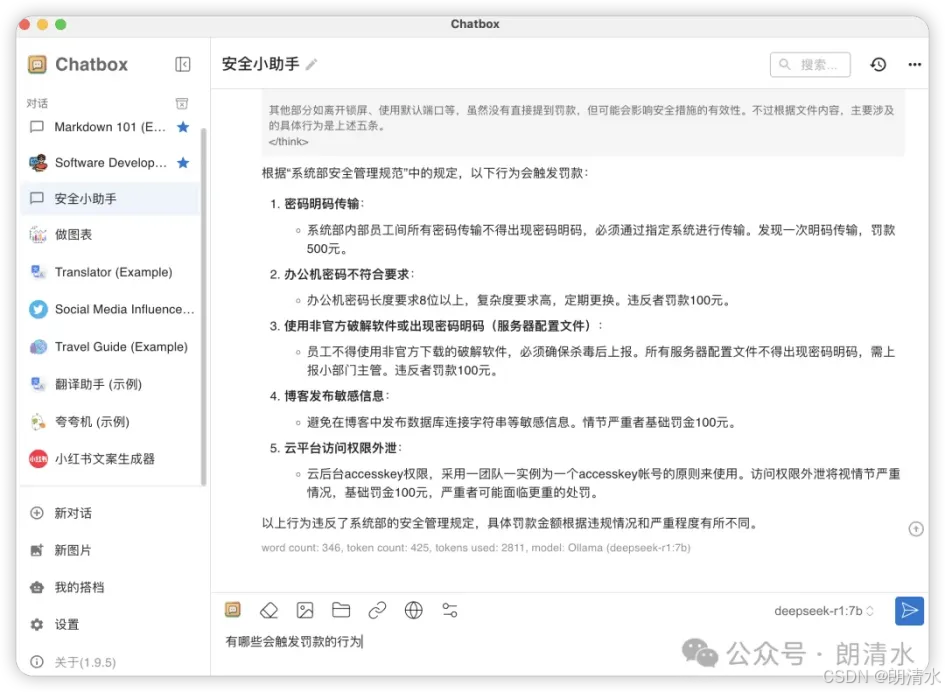This screenshot has height=692, width=945.
Task: Select the 安全小助手 conversation in the sidebar
Action: pos(110,198)
